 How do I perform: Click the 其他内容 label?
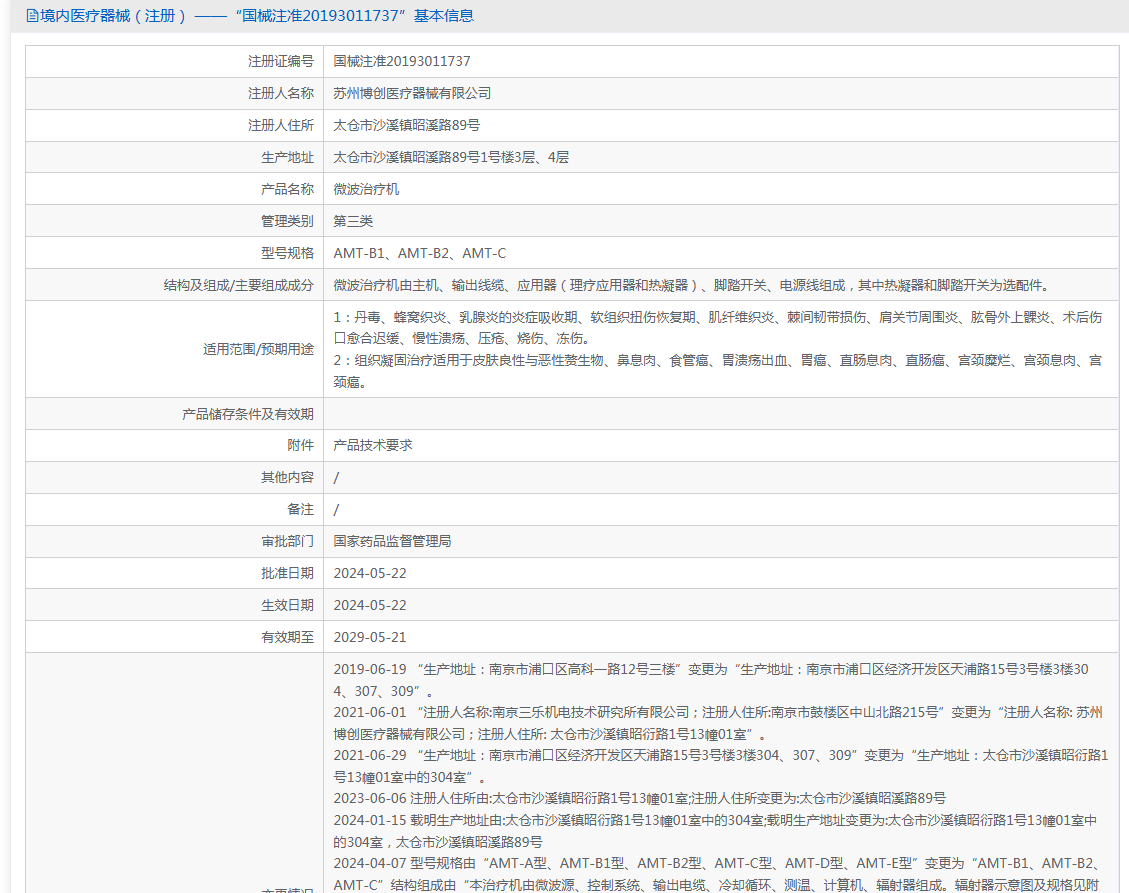[x=287, y=477]
